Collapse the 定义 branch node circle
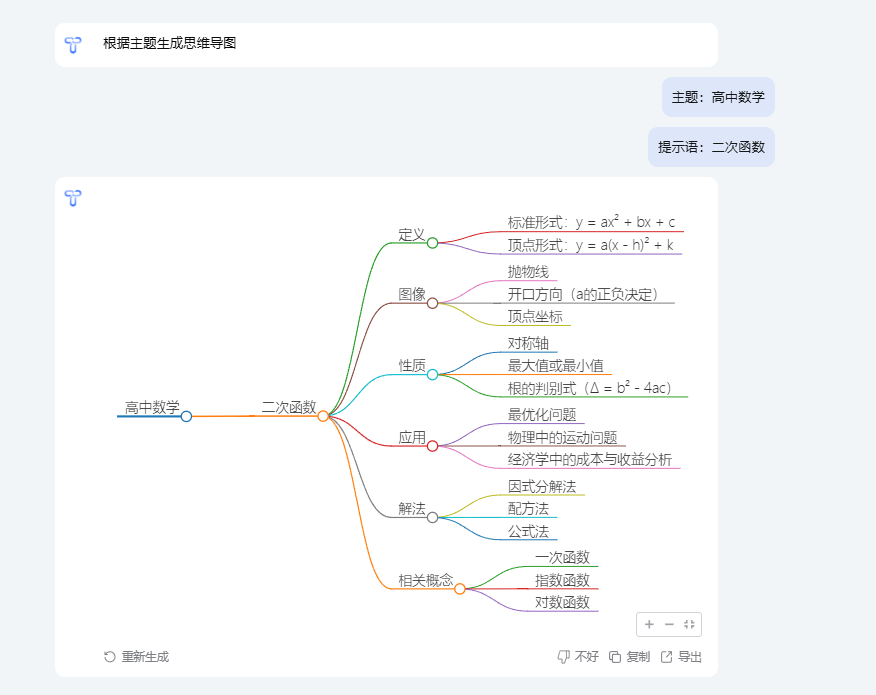Image resolution: width=876 pixels, height=695 pixels. coord(432,242)
